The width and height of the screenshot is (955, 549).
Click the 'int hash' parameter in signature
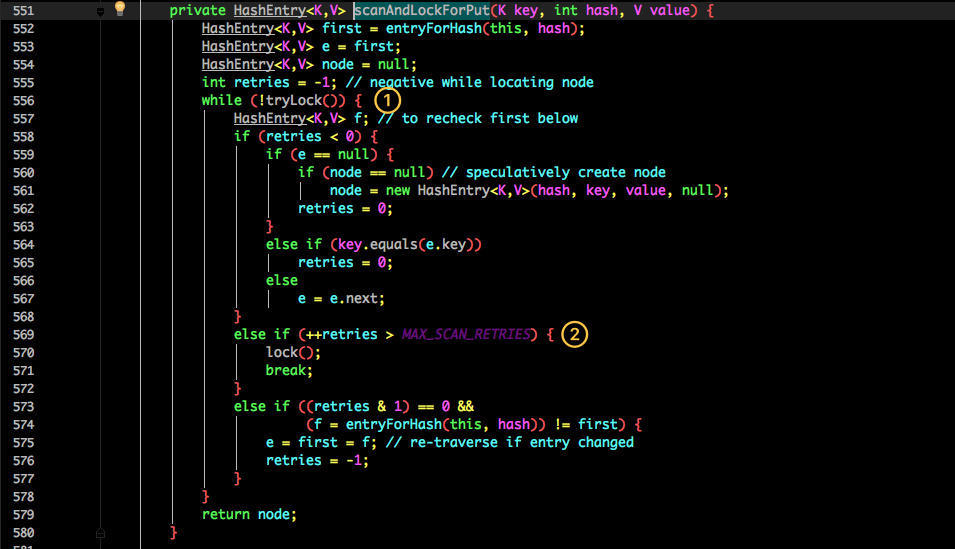pyautogui.click(x=586, y=10)
